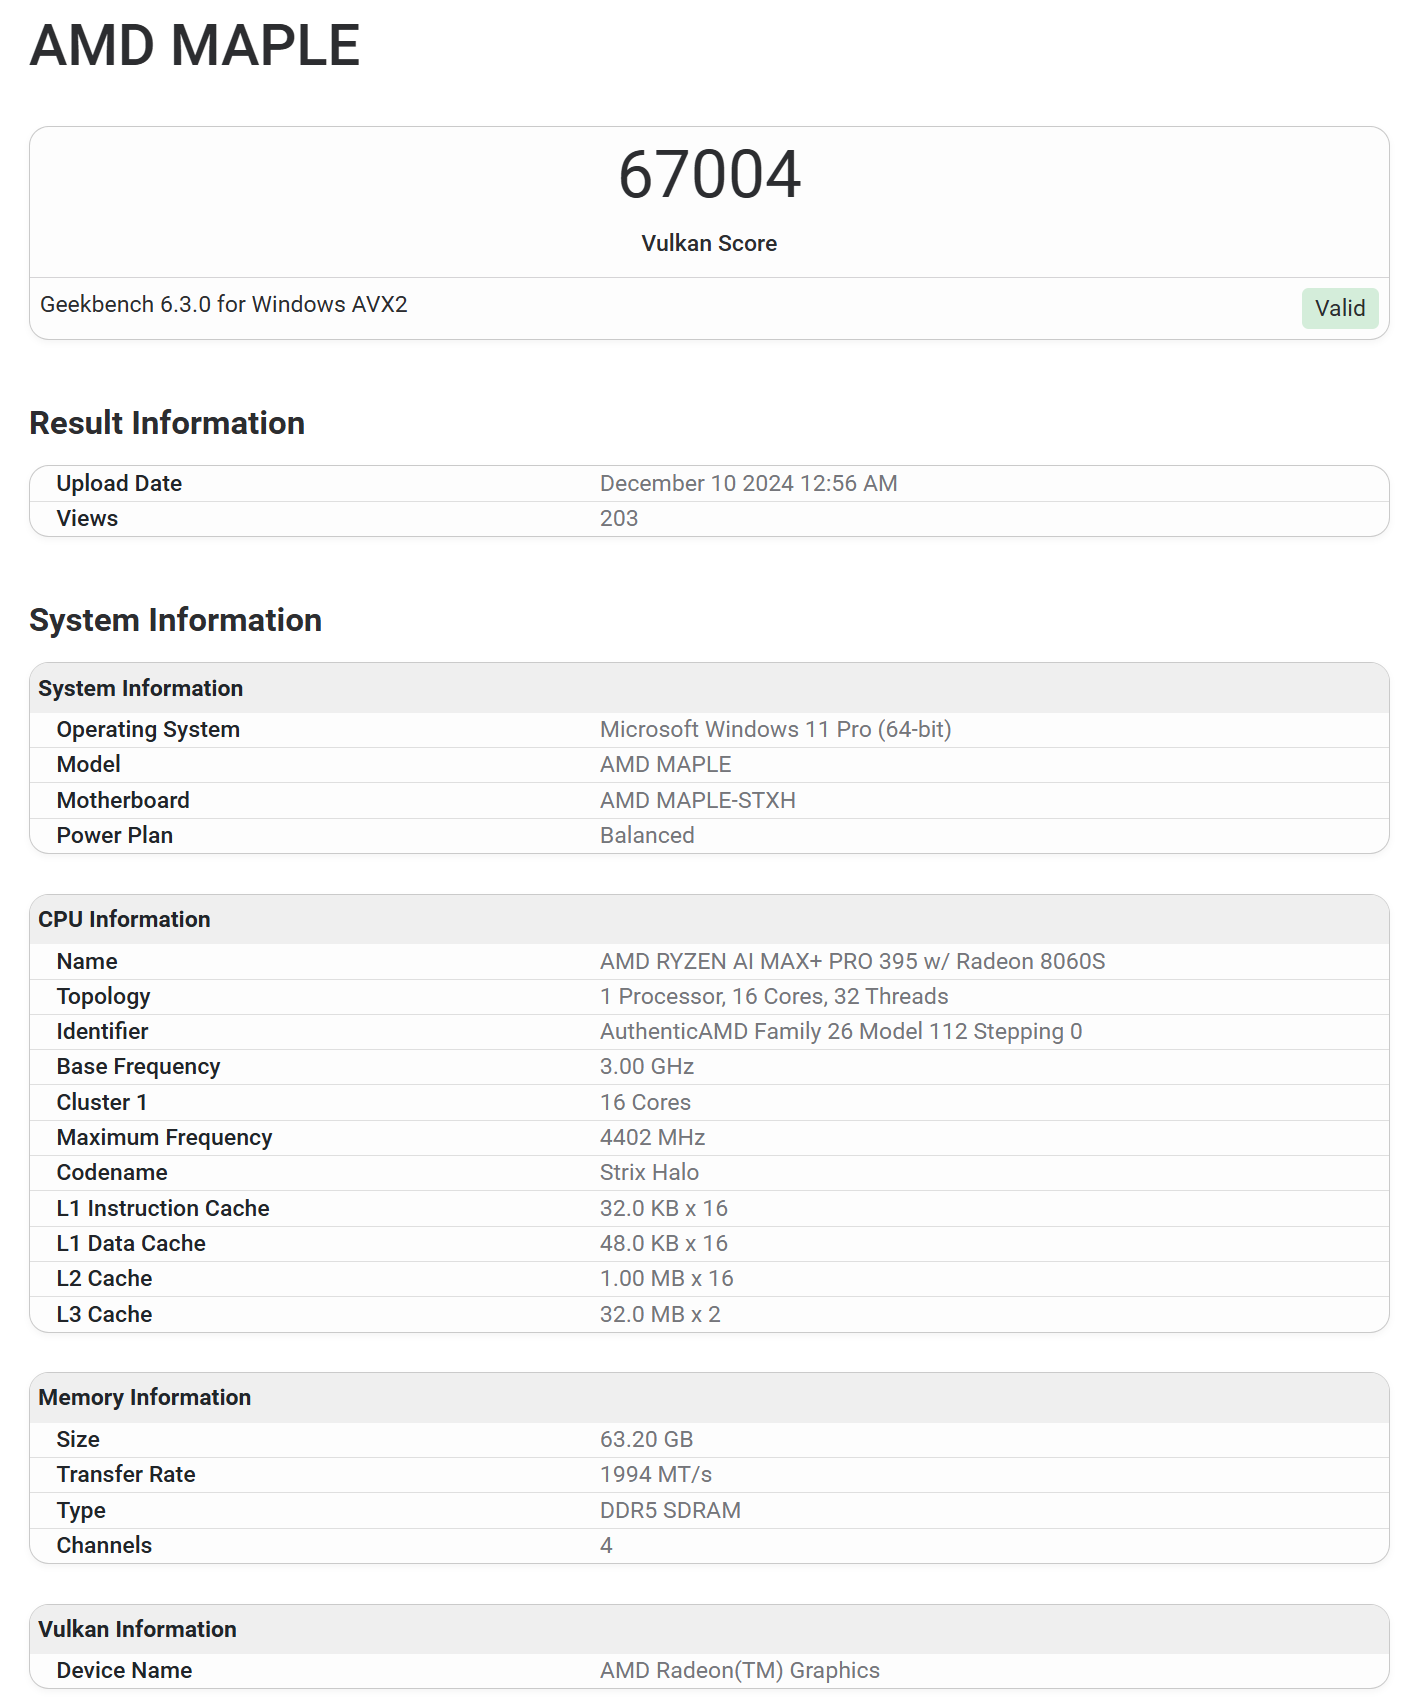This screenshot has width=1413, height=1697.
Task: Click the 4402 MHz maximum frequency value
Action: coord(652,1137)
